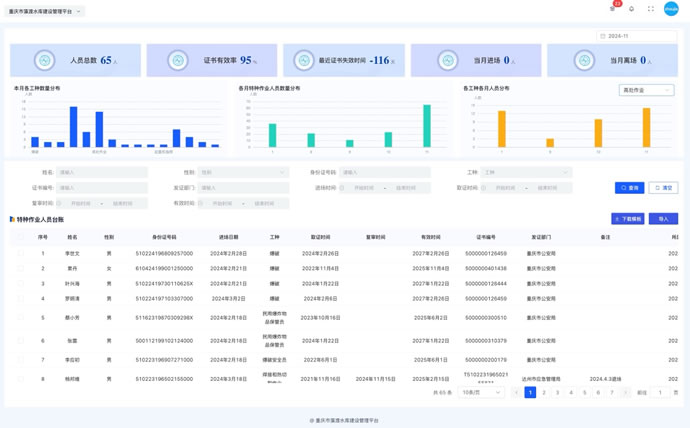Viewport: 690px width, 428px height.
Task: Click the 当月离场 card icon
Action: pyautogui.click(x=585, y=61)
